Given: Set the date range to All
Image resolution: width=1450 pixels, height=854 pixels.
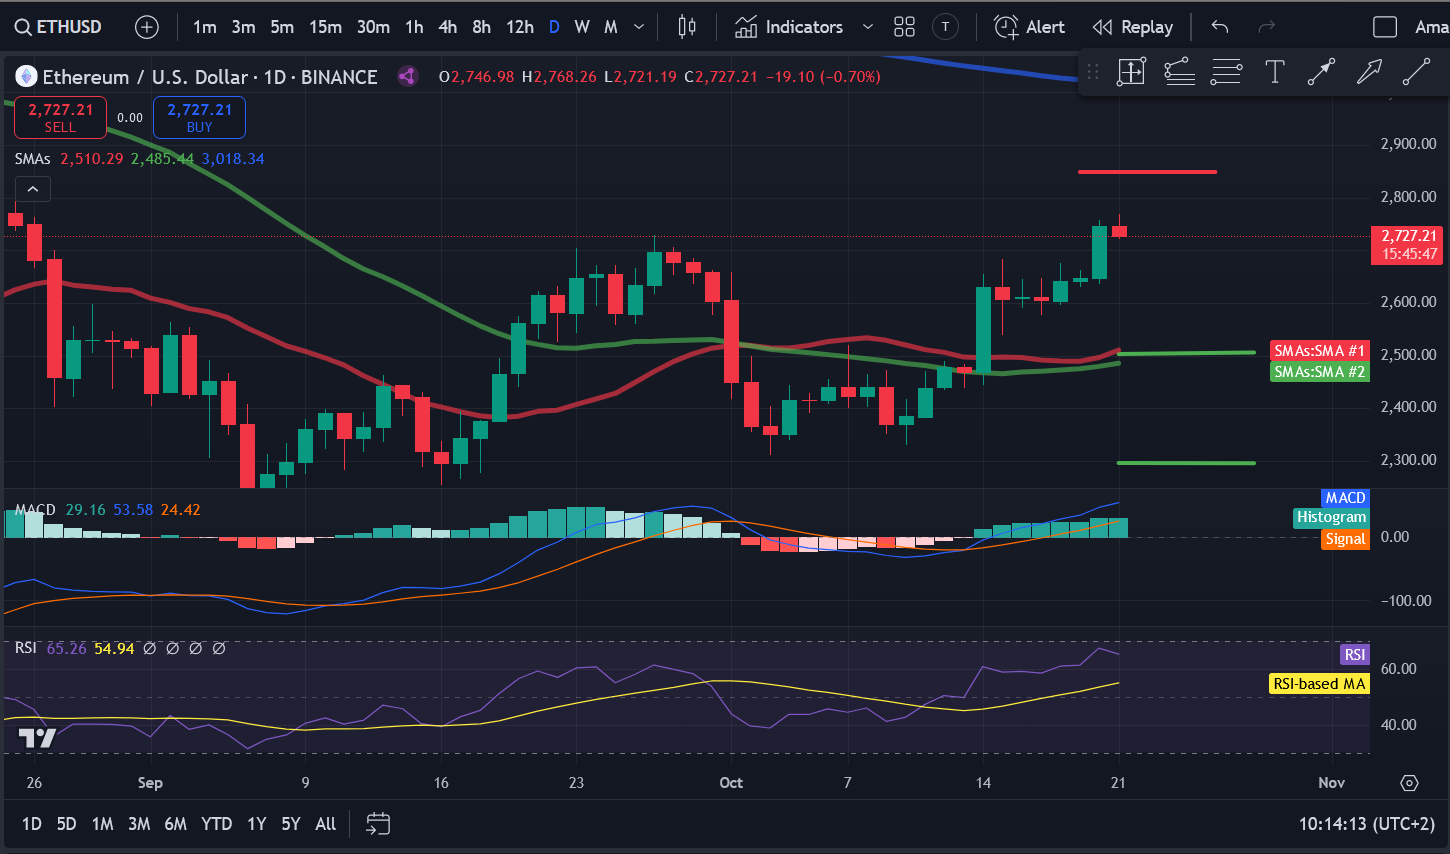Looking at the screenshot, I should tap(326, 824).
